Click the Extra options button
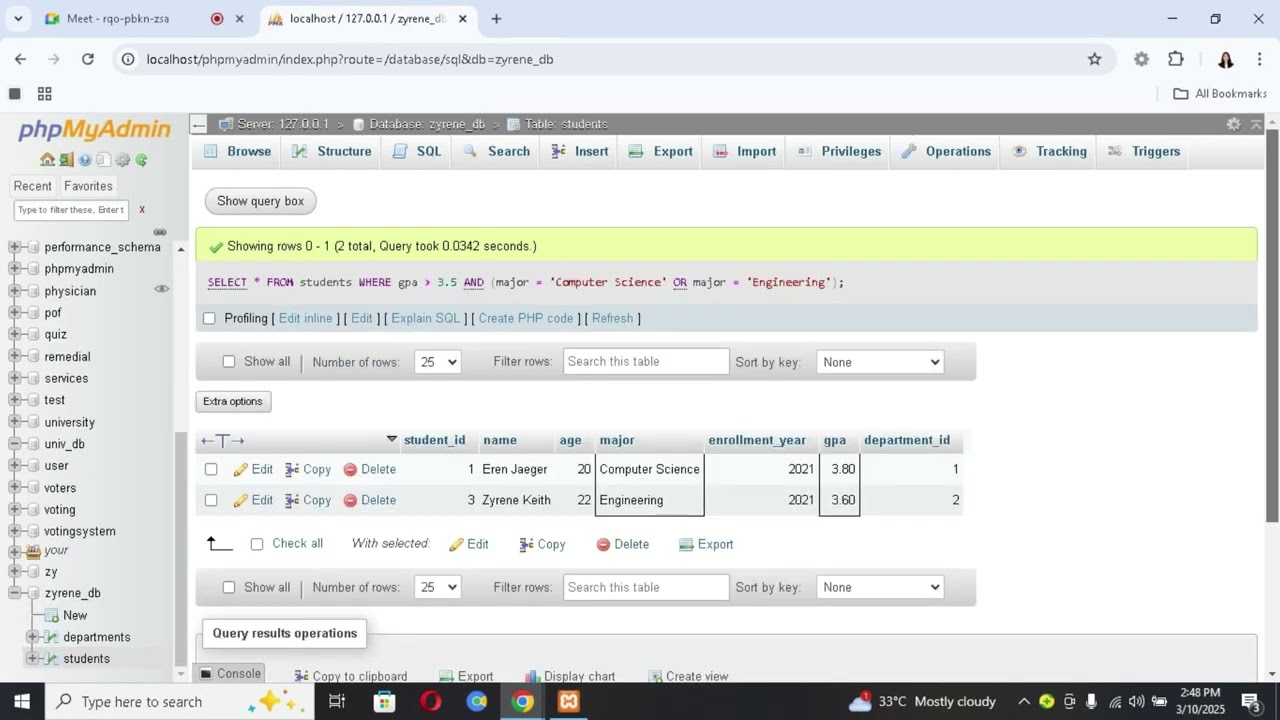 point(233,401)
